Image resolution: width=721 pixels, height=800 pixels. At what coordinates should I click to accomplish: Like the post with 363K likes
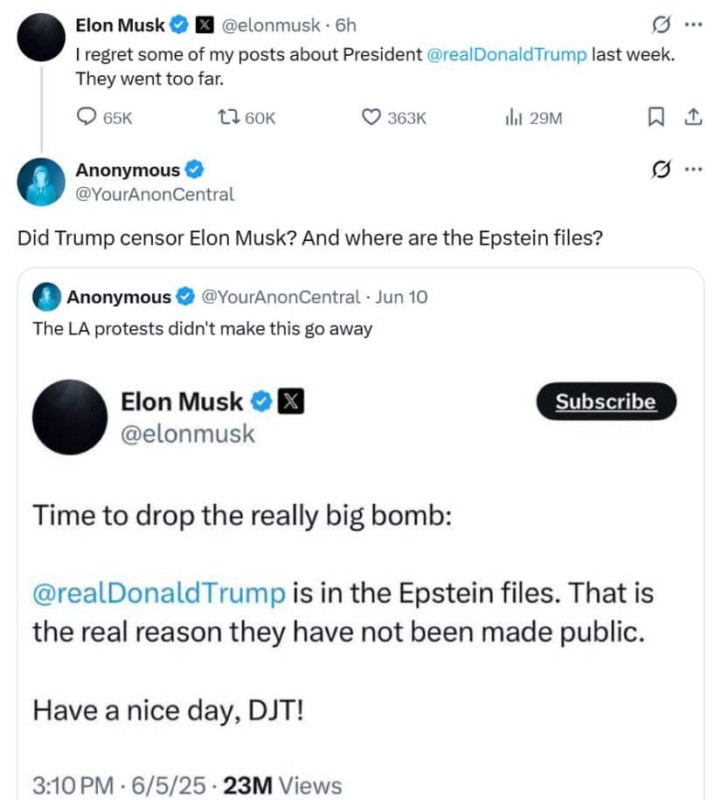[371, 118]
